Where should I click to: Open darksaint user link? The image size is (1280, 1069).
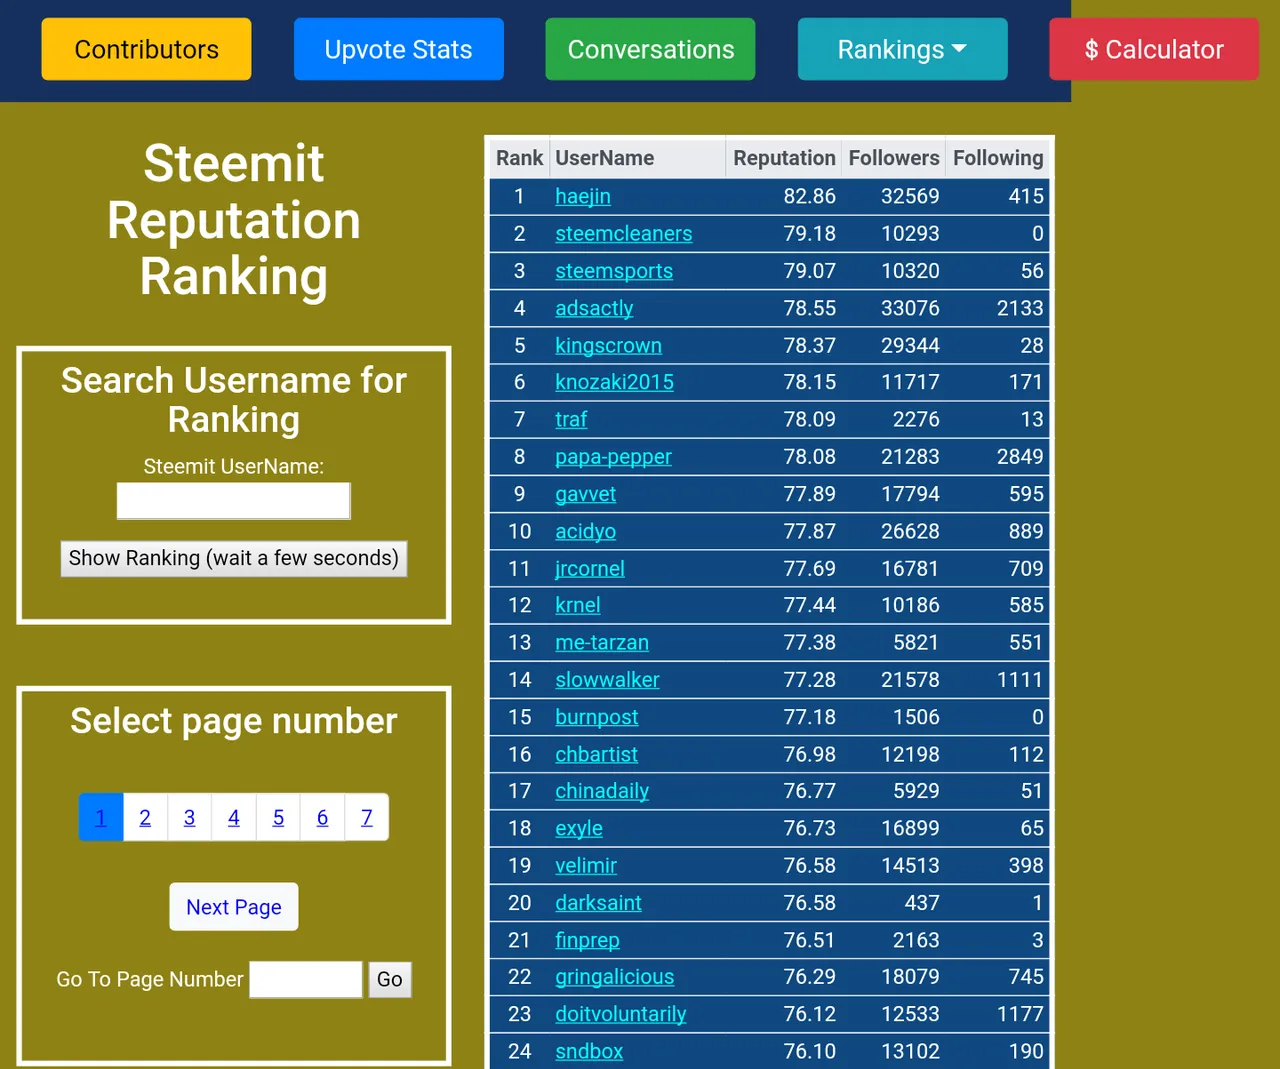pyautogui.click(x=598, y=903)
